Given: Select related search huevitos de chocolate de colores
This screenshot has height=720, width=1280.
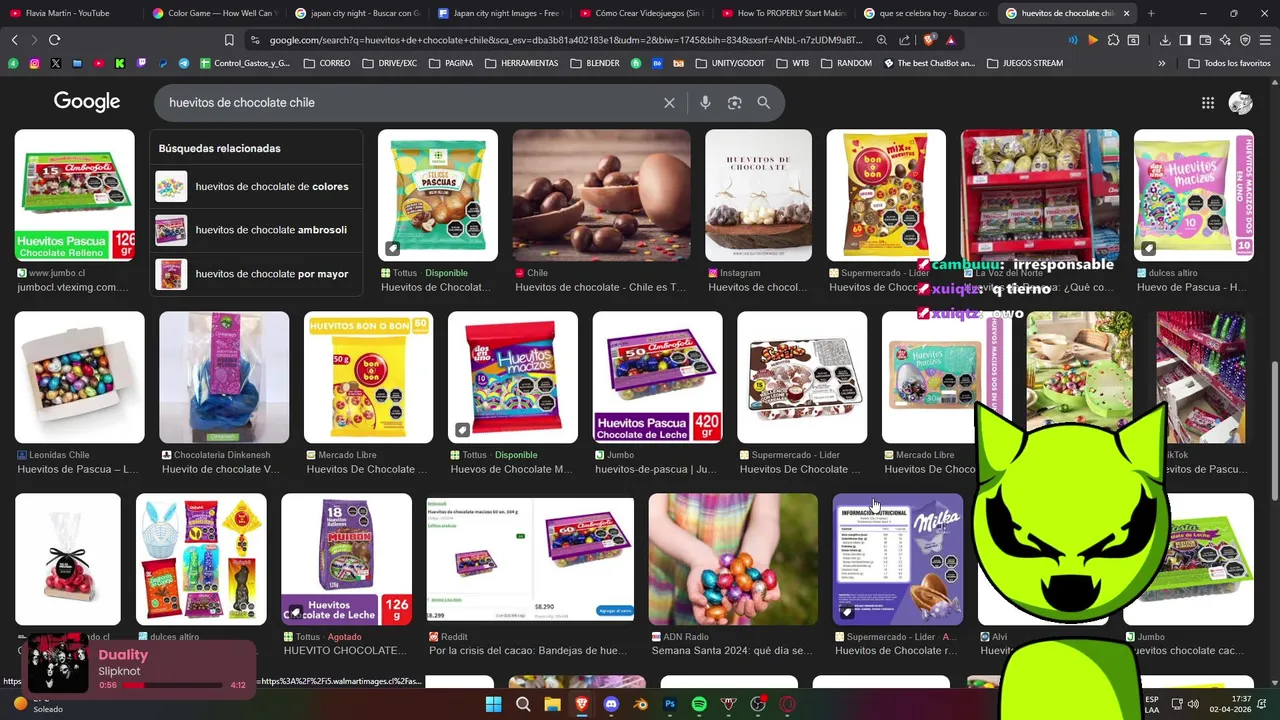Looking at the screenshot, I should (256, 186).
